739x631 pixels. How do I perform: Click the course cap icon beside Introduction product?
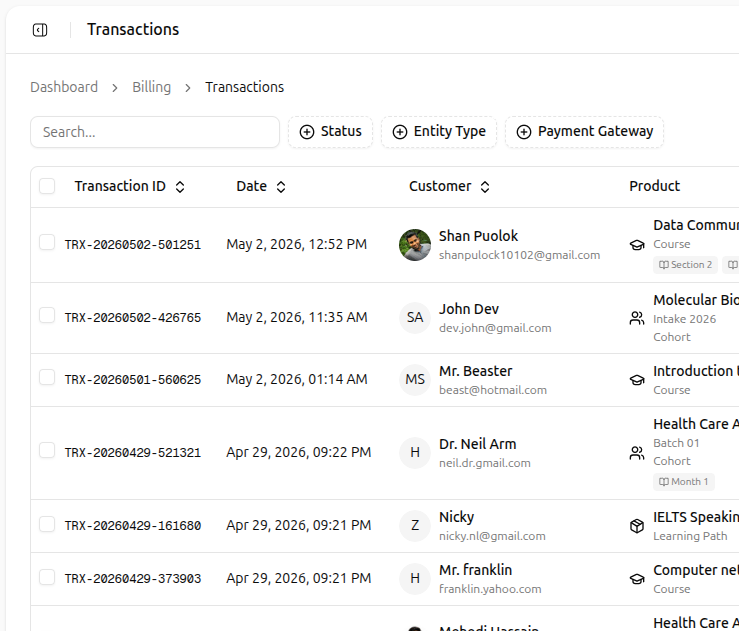click(637, 380)
